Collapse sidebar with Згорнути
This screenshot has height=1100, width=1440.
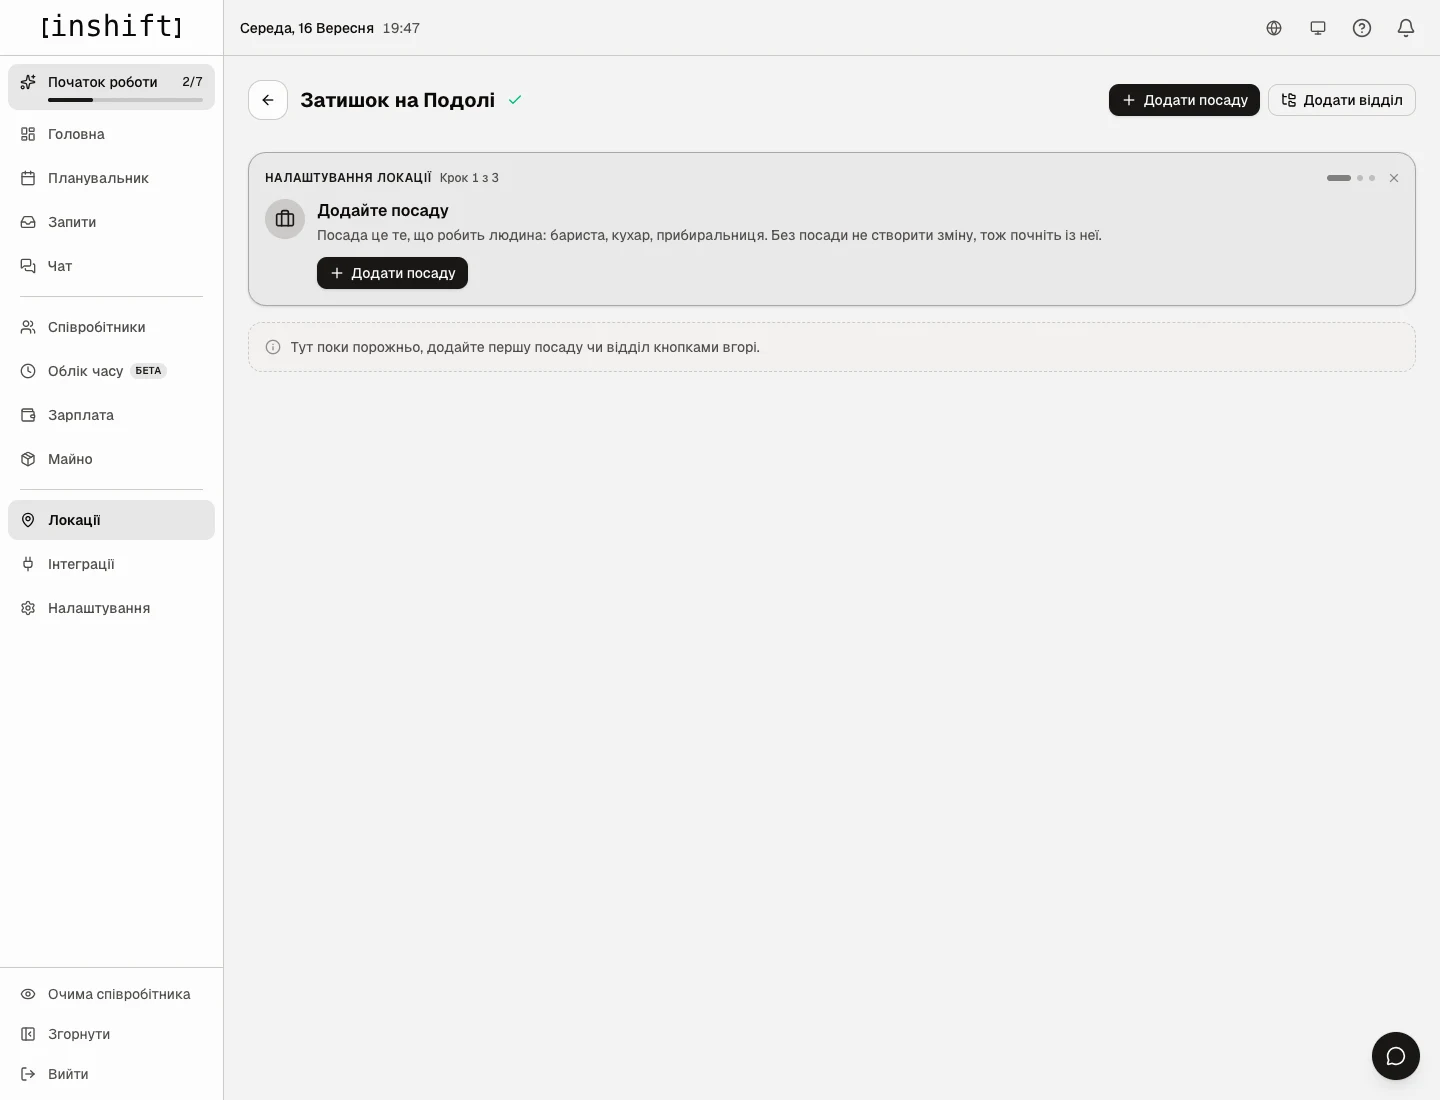(x=111, y=1034)
